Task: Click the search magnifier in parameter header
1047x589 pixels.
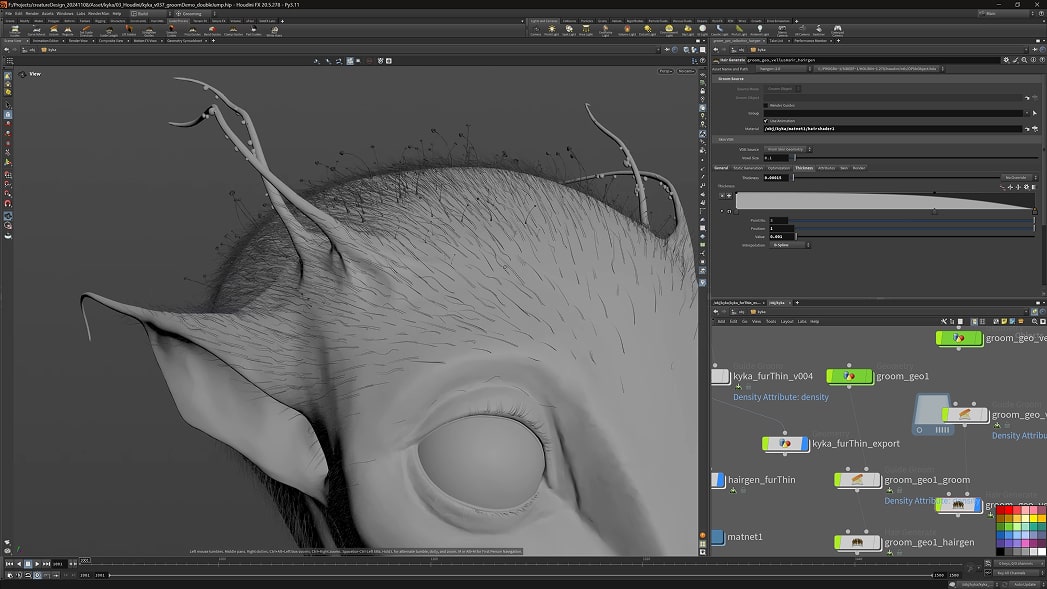Action: (1024, 60)
